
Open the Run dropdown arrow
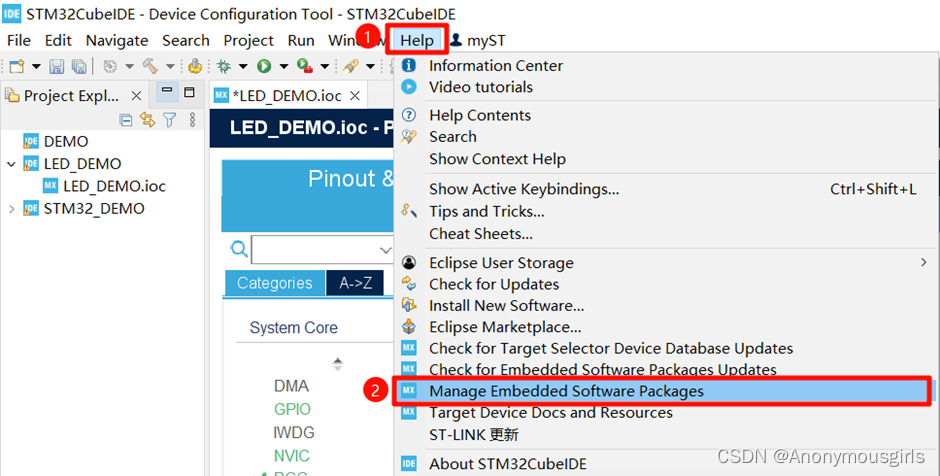click(284, 66)
